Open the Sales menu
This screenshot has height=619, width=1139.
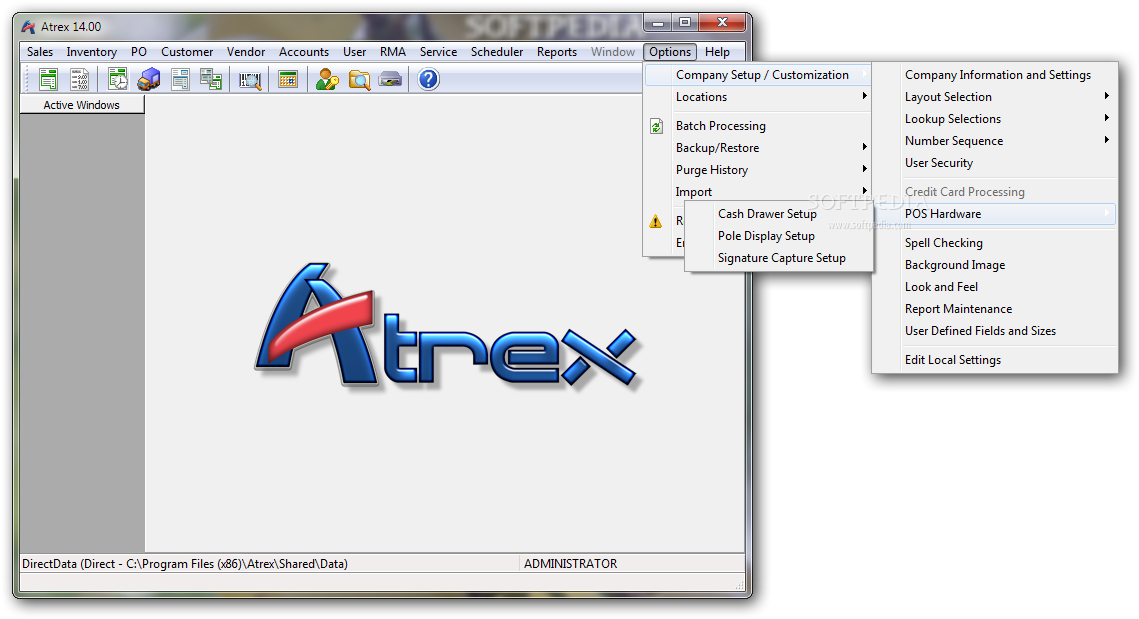pyautogui.click(x=40, y=52)
